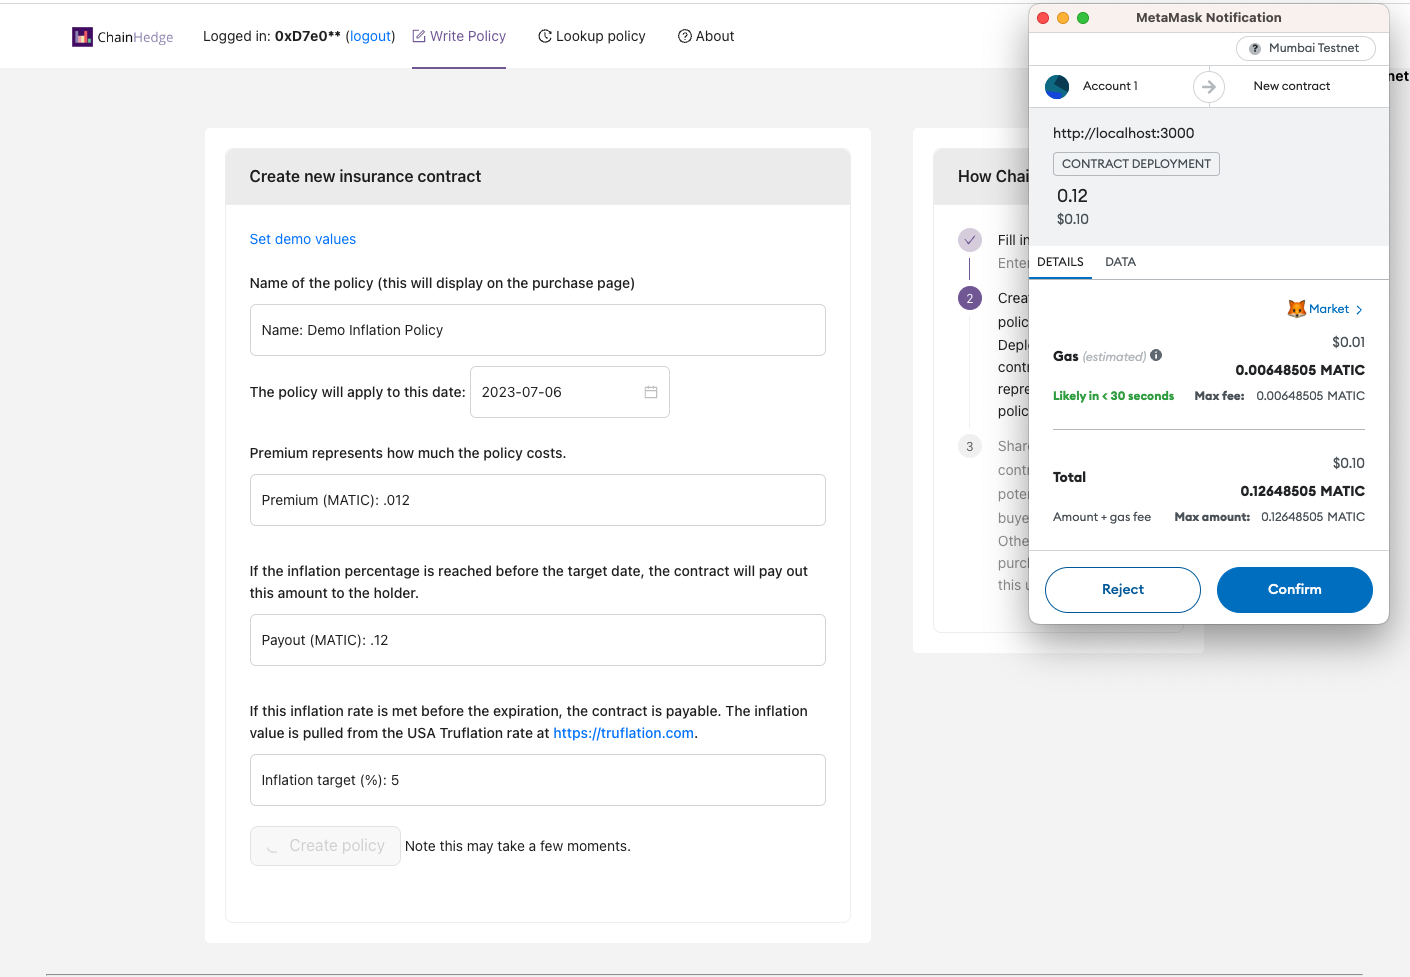Open the Lookup policy menu item
The image size is (1410, 977).
(x=592, y=36)
